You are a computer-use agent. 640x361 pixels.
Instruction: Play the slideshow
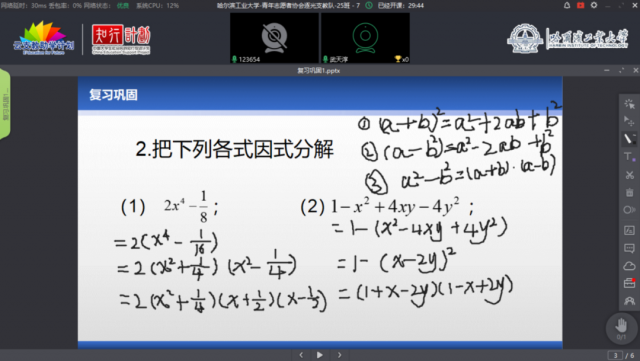(x=320, y=355)
